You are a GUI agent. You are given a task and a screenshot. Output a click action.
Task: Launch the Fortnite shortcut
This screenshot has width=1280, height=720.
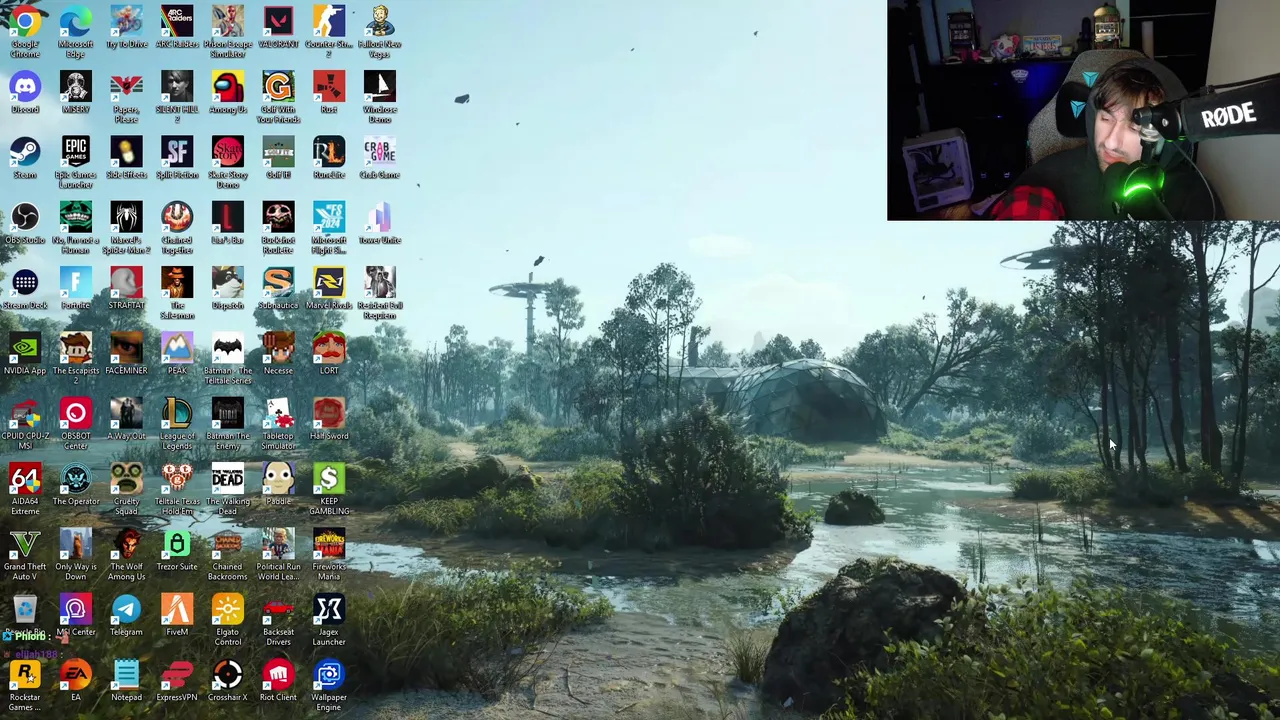click(76, 288)
